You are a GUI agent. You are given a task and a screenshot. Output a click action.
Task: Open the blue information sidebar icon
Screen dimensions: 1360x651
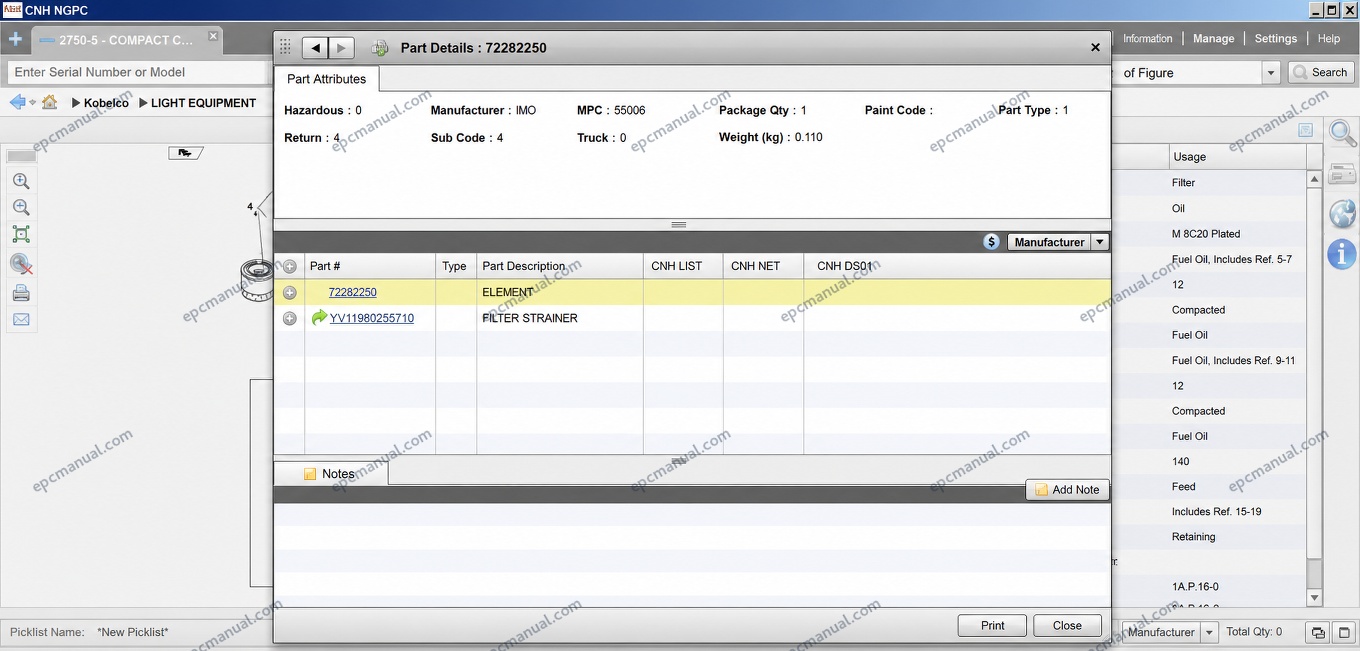[1342, 254]
